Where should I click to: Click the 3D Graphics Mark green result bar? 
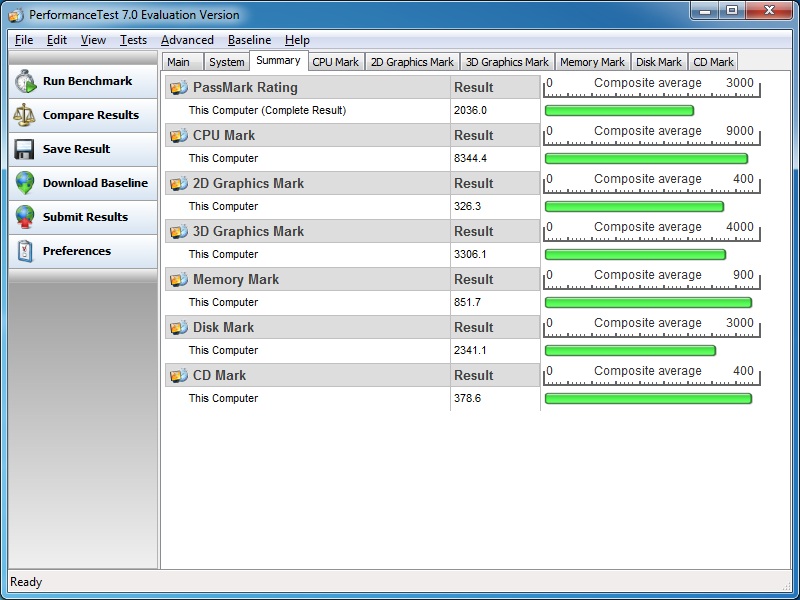coord(635,254)
